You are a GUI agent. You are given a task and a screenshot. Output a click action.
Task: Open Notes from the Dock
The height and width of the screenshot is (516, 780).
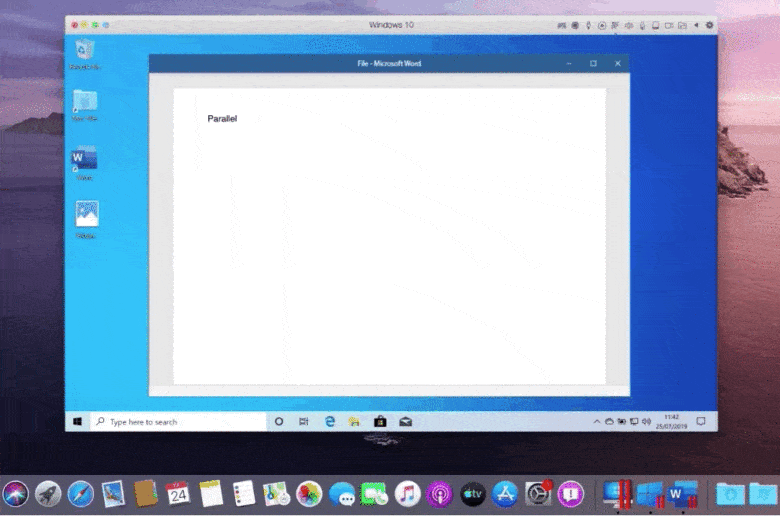(211, 494)
